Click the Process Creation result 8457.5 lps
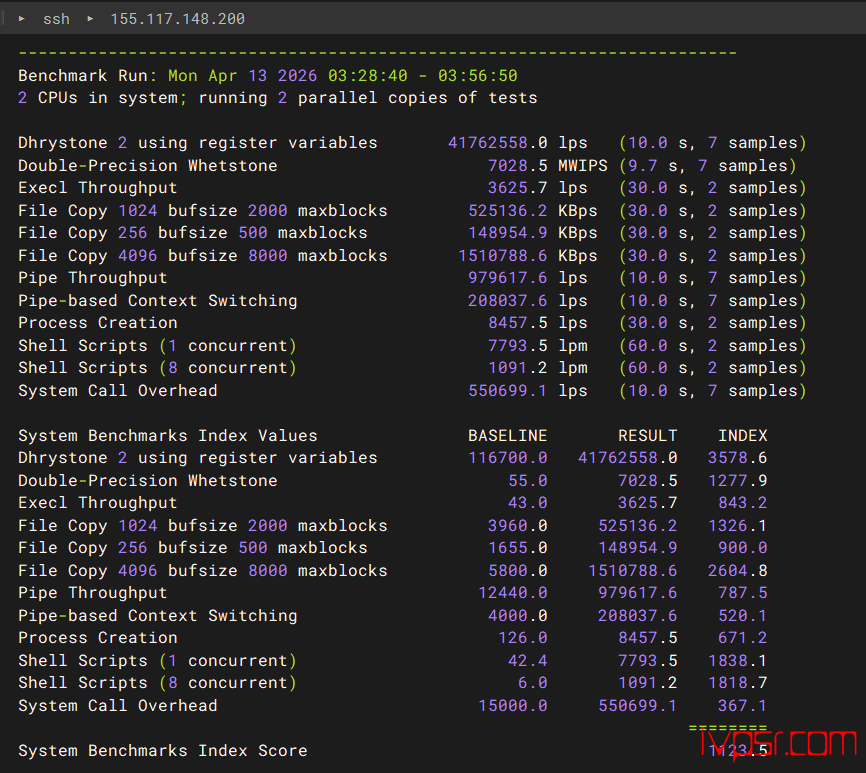866x773 pixels. (537, 323)
